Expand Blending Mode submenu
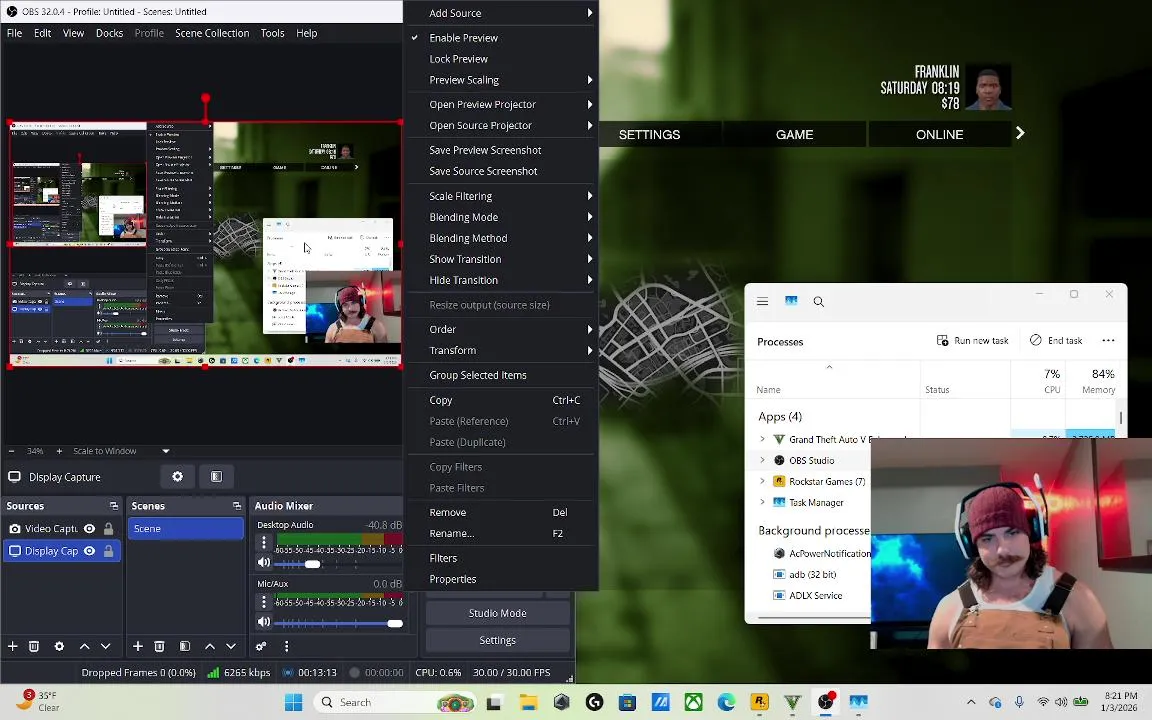The height and width of the screenshot is (720, 1152). coord(502,217)
